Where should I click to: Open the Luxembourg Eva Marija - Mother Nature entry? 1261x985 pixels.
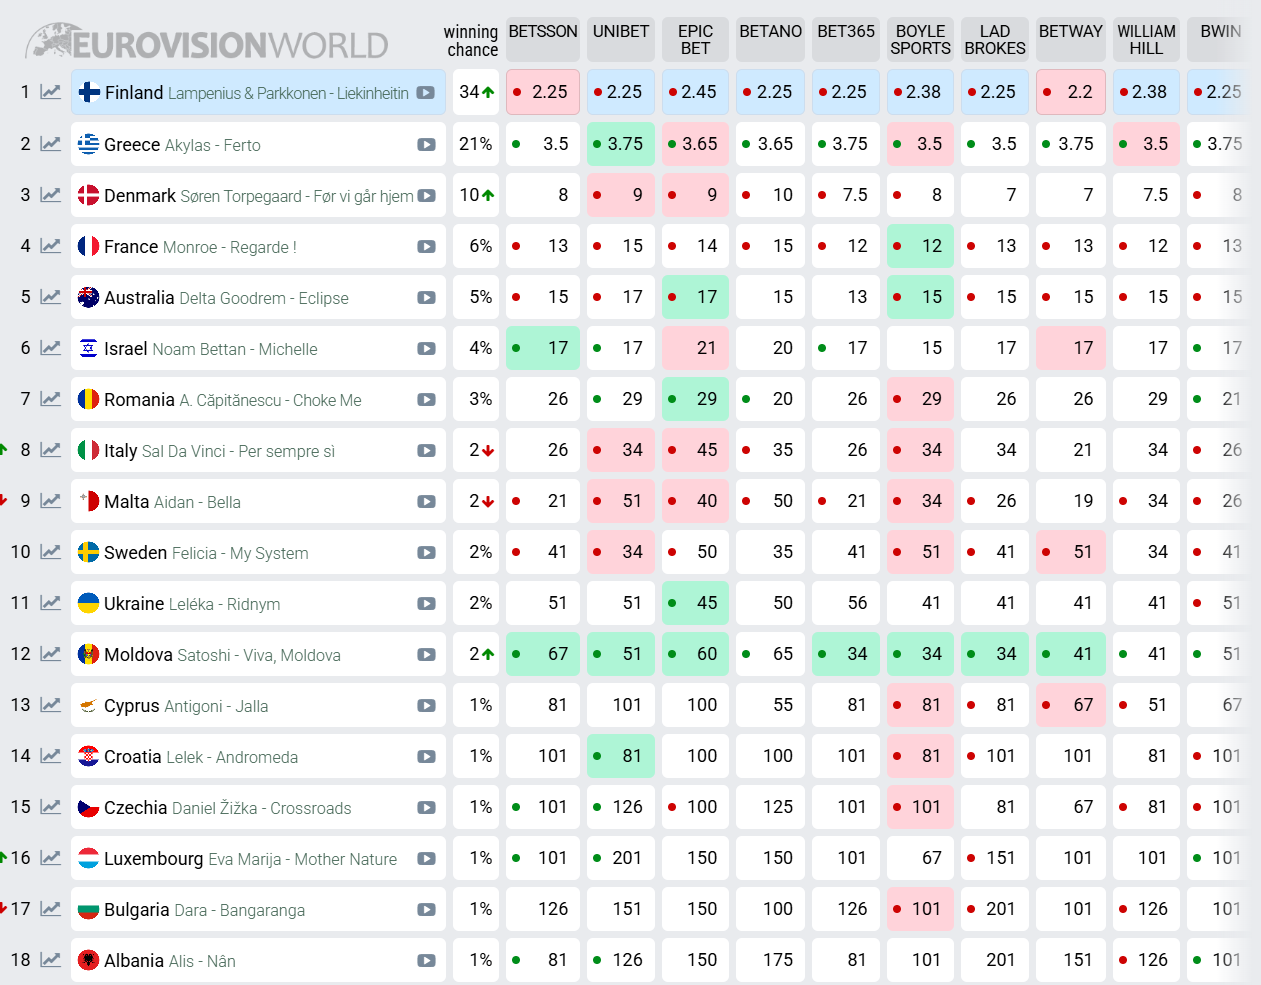click(258, 859)
